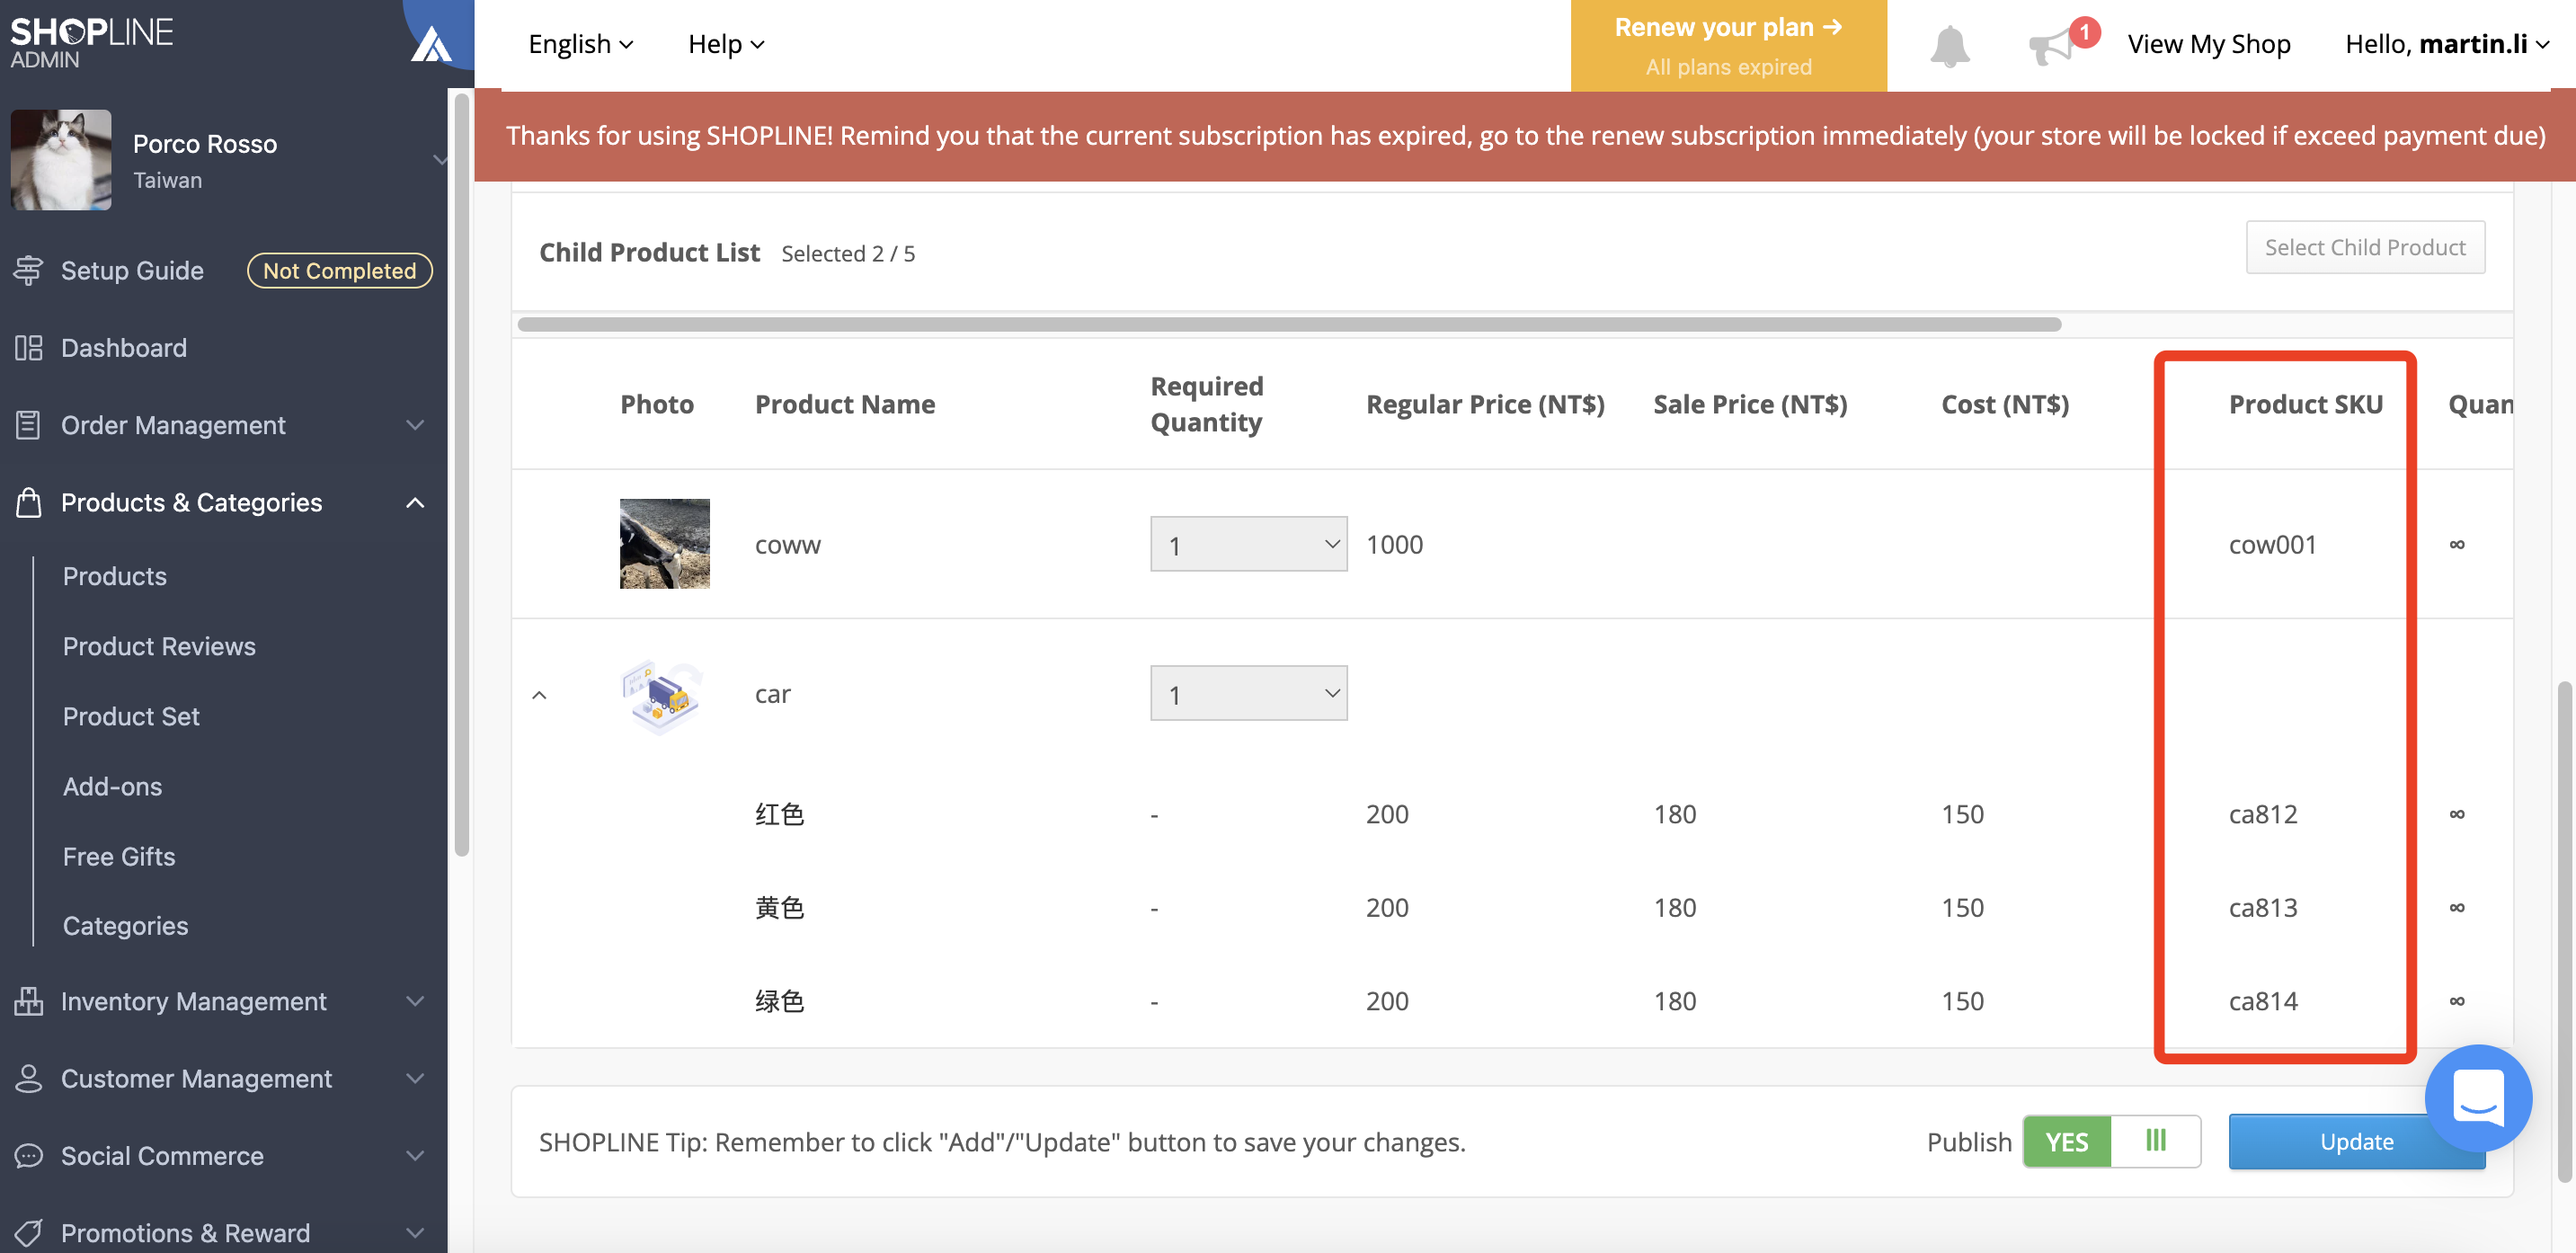The height and width of the screenshot is (1253, 2576).
Task: Click the sidebar vertical scrollbar
Action: click(461, 475)
